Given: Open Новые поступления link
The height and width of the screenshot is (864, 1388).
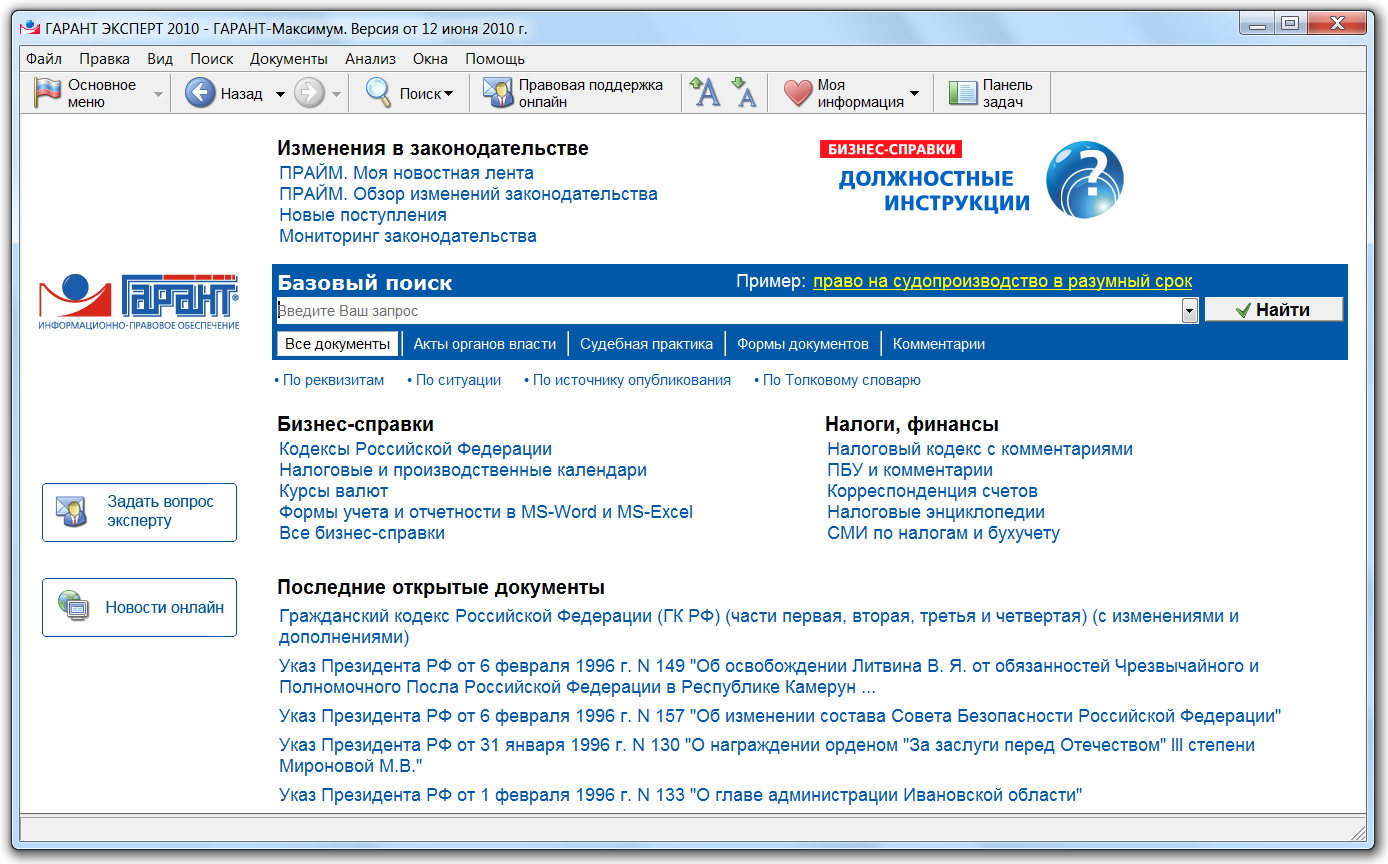Looking at the screenshot, I should (x=363, y=215).
